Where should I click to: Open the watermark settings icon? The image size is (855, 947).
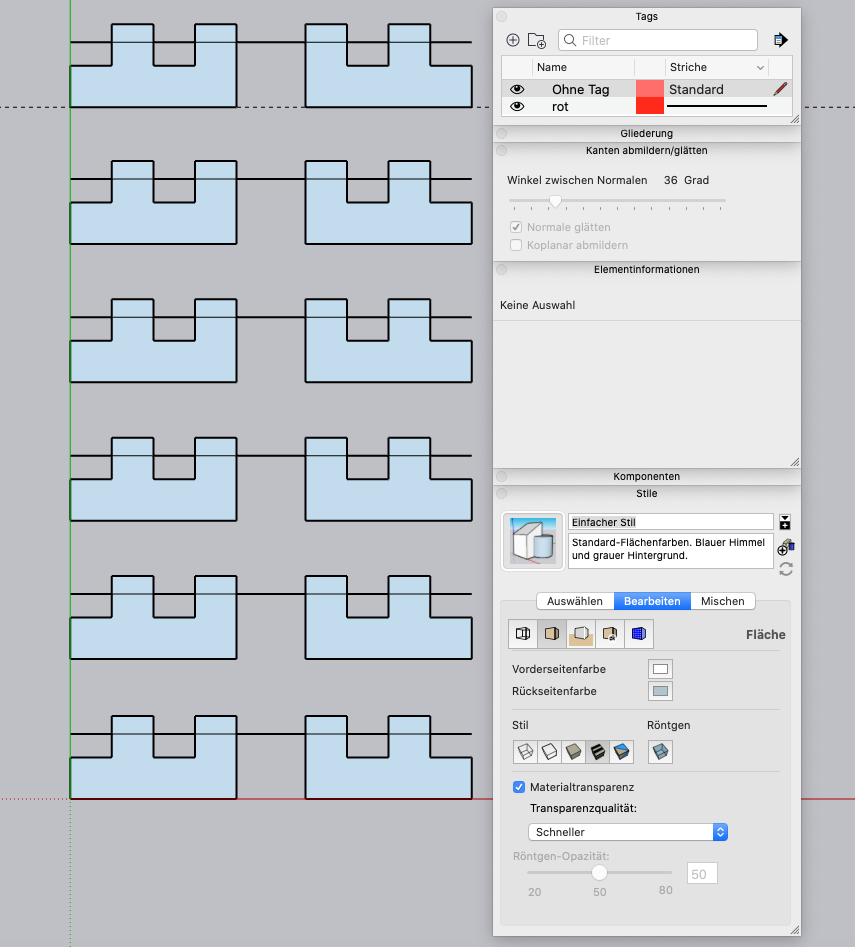(609, 633)
